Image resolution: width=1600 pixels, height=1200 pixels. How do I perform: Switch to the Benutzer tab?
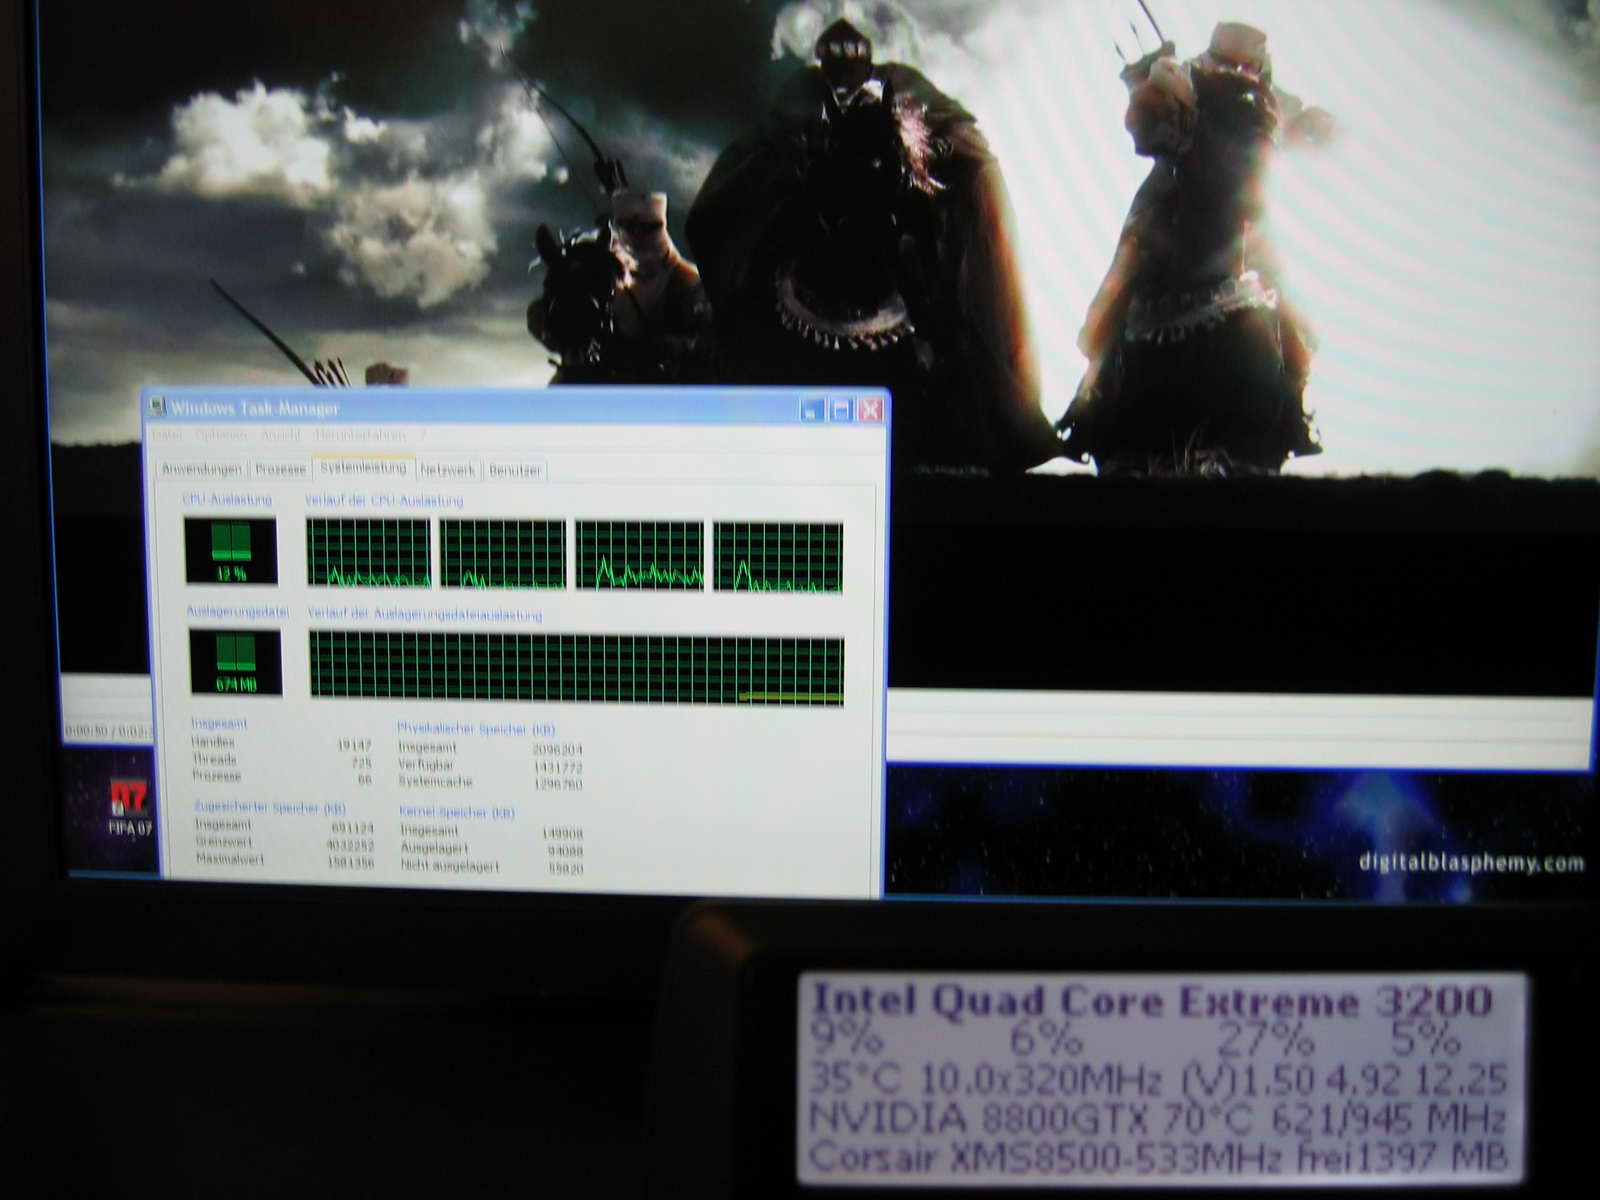(515, 469)
